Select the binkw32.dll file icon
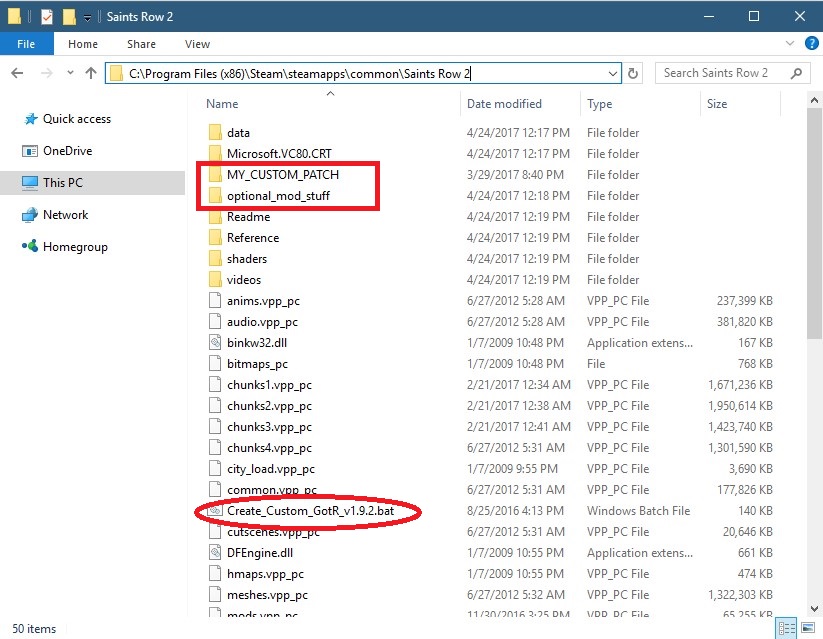Viewport: 823px width, 639px height. [x=215, y=342]
